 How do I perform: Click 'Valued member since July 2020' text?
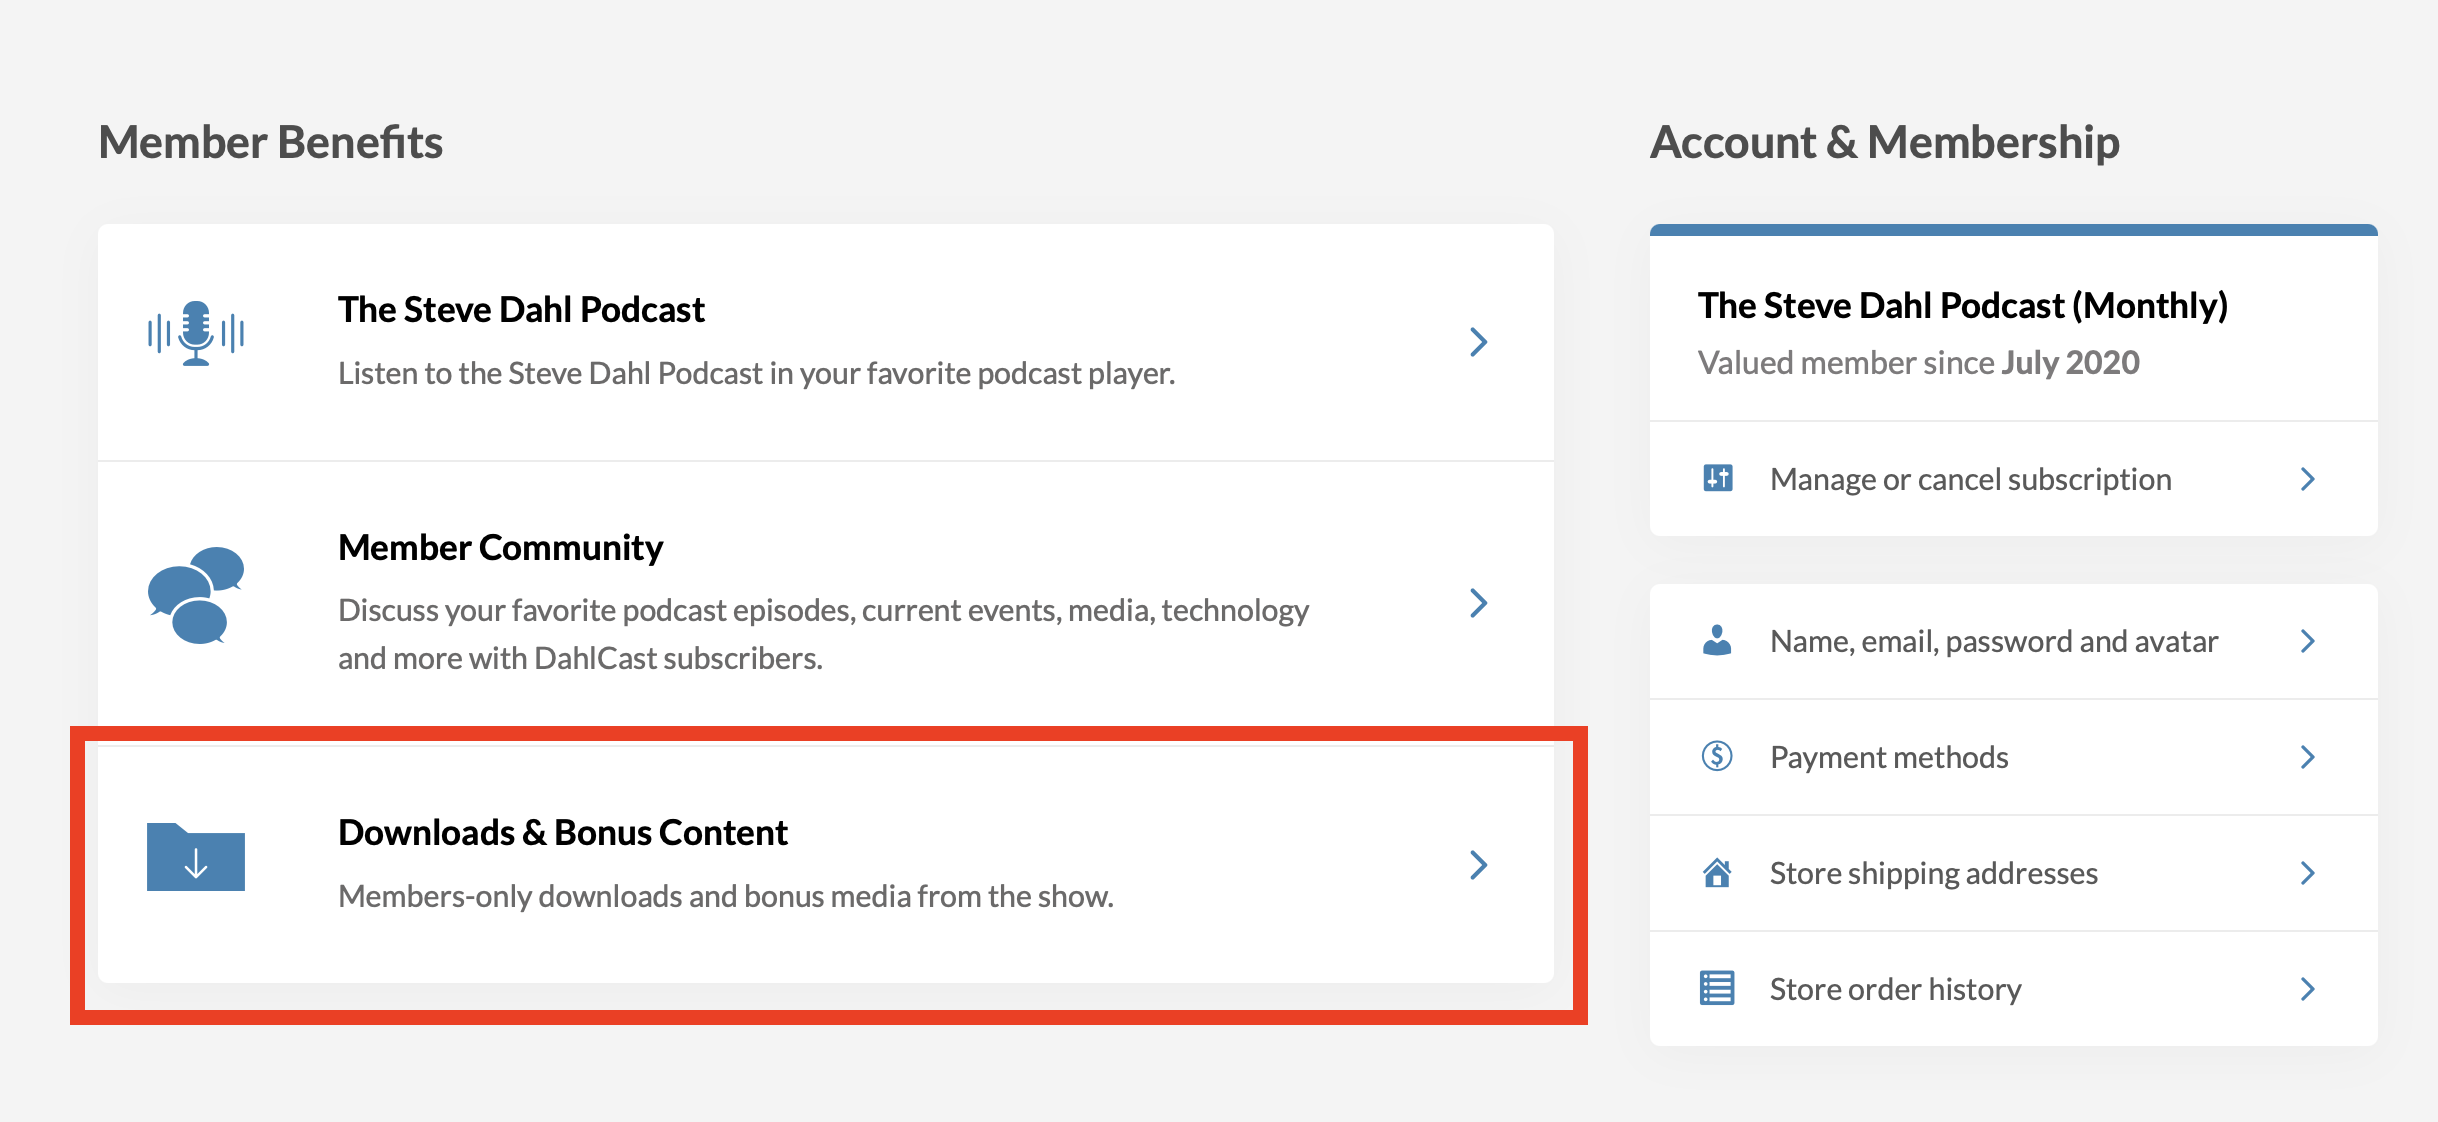tap(1918, 362)
